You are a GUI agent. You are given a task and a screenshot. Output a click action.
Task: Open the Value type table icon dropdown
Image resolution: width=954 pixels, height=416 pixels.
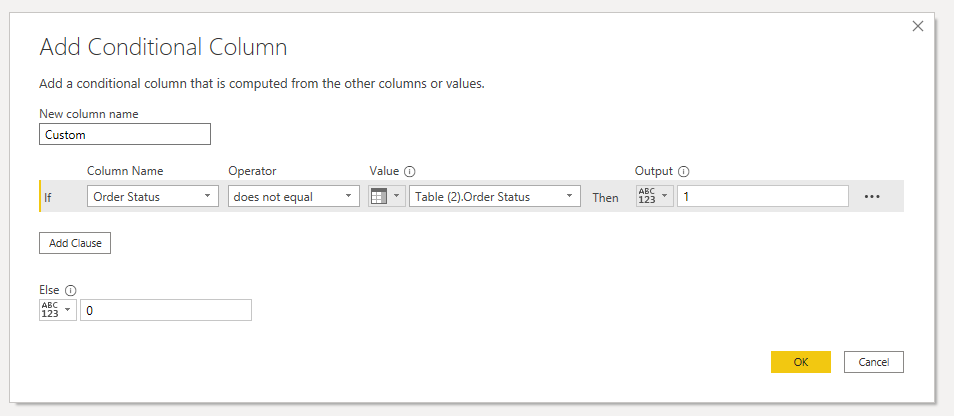(x=387, y=196)
